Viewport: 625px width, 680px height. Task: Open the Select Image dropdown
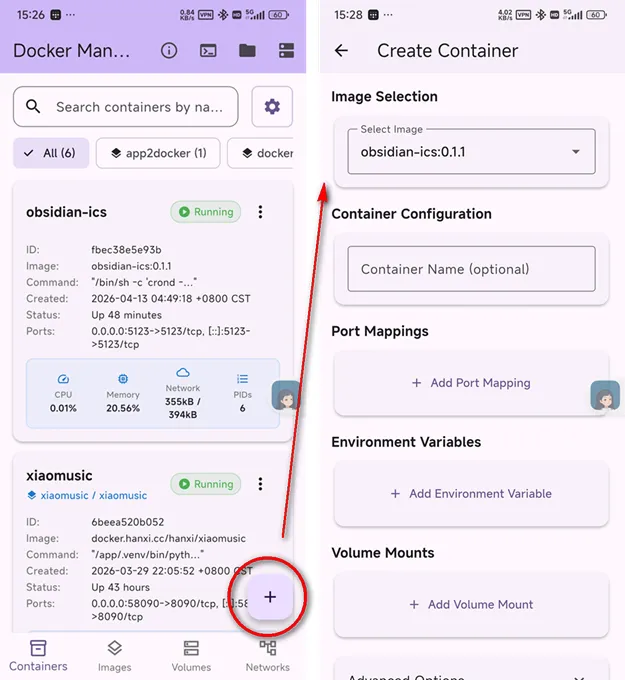click(x=471, y=151)
